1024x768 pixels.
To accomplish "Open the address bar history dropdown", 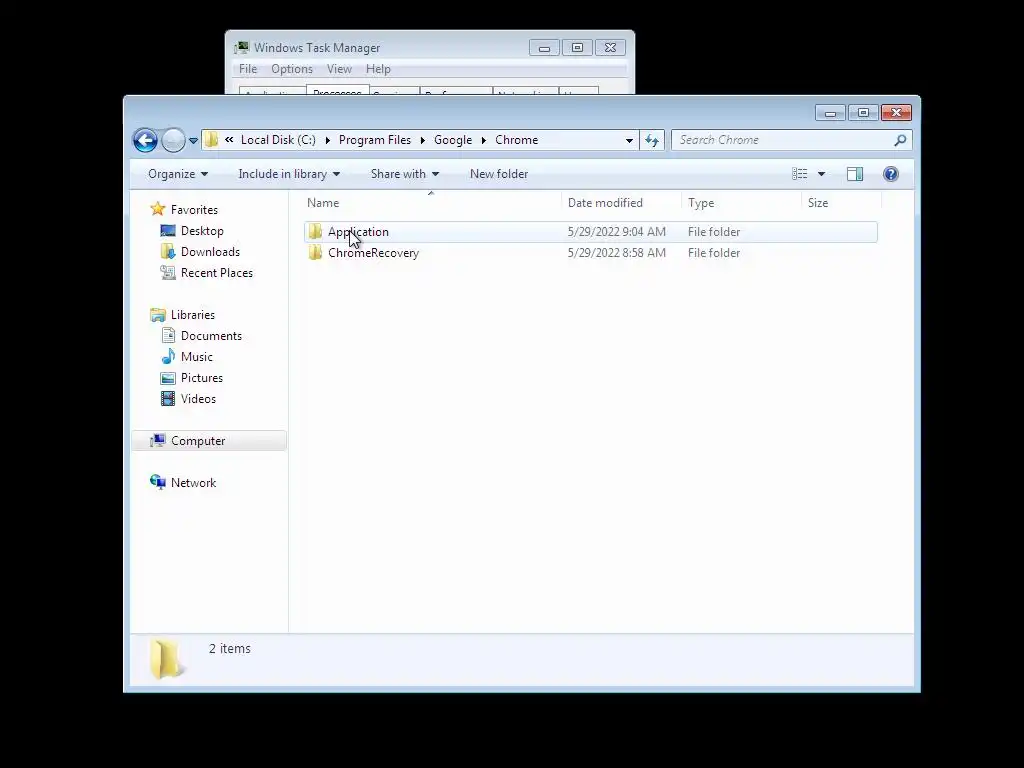I will point(629,140).
